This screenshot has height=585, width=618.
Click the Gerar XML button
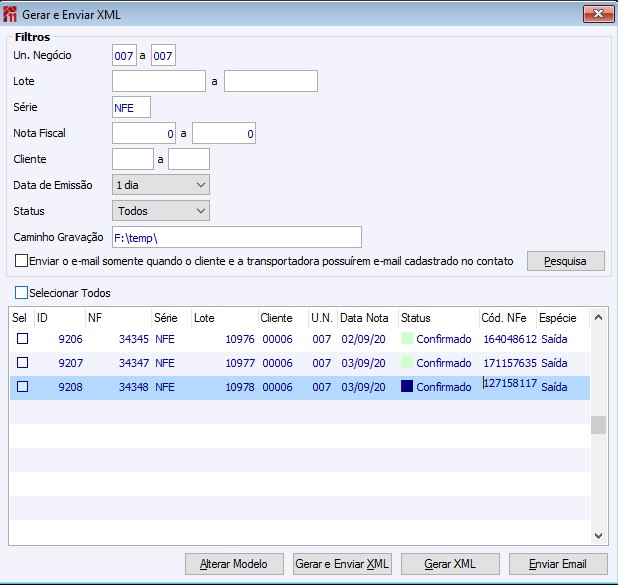point(450,564)
